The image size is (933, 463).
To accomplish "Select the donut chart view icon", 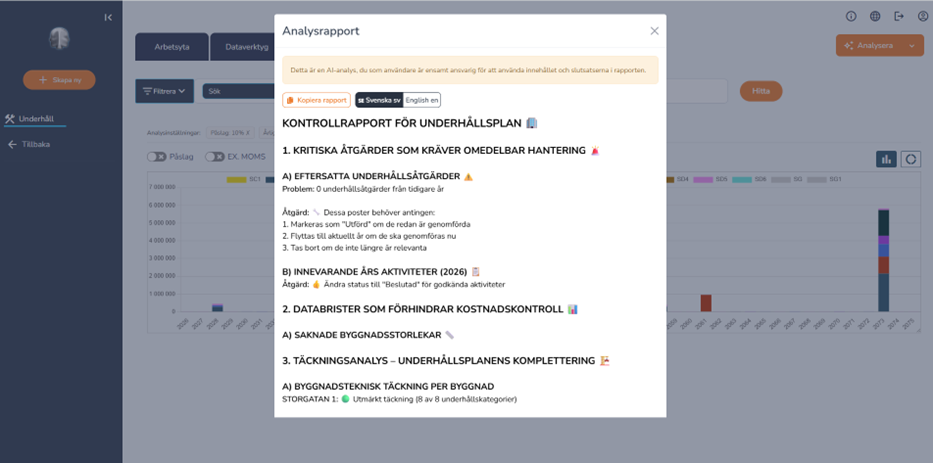I will coord(910,159).
